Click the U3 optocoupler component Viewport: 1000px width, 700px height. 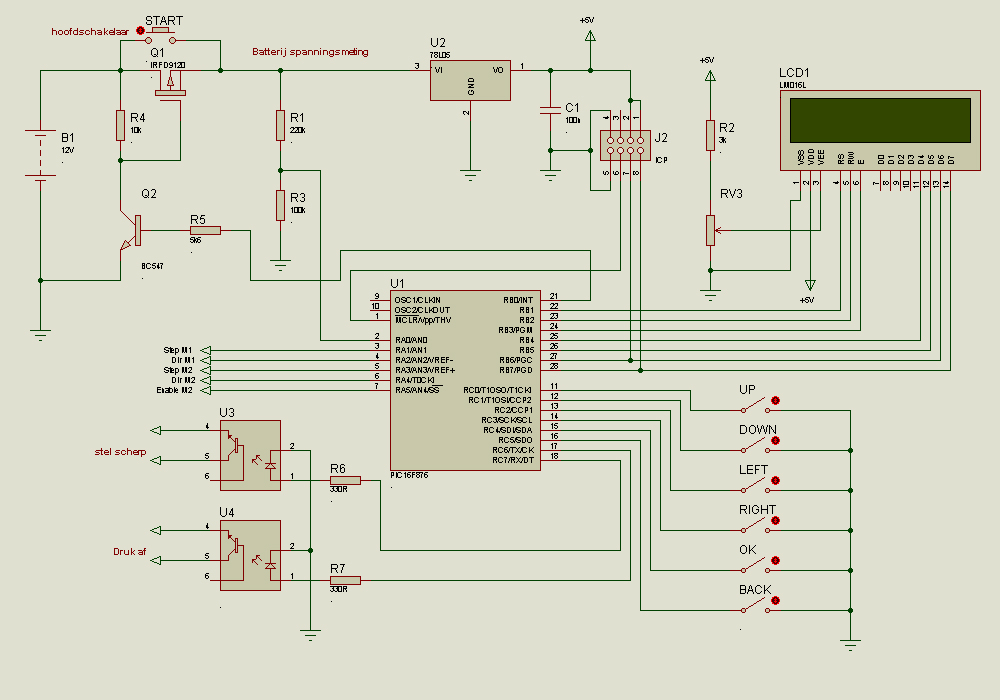[250, 455]
